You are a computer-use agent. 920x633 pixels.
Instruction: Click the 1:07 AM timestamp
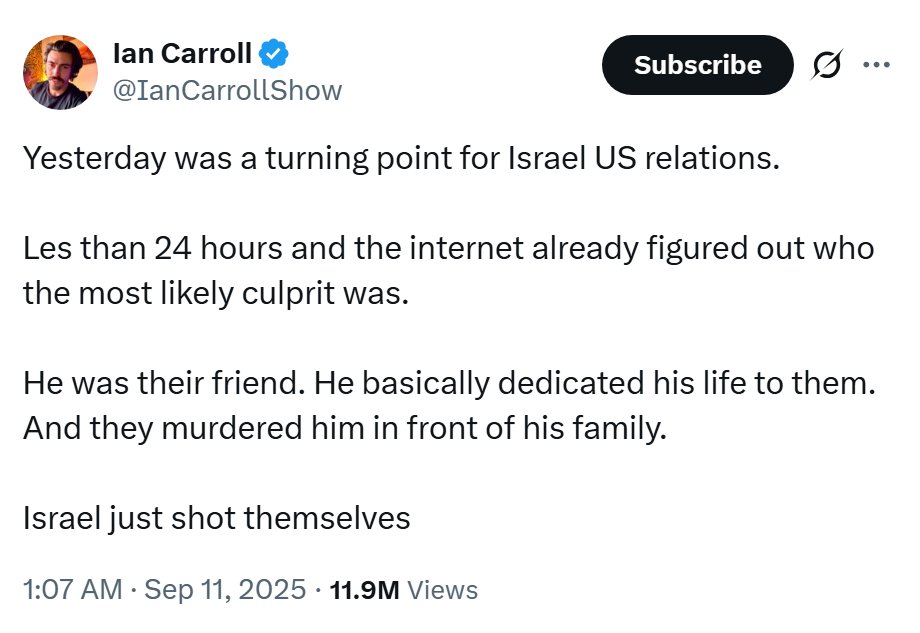(72, 590)
